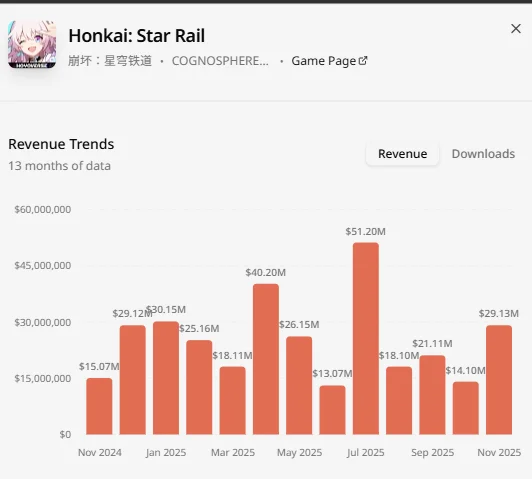Click the Nov 2024 bar labeled $15.07M

point(99,406)
